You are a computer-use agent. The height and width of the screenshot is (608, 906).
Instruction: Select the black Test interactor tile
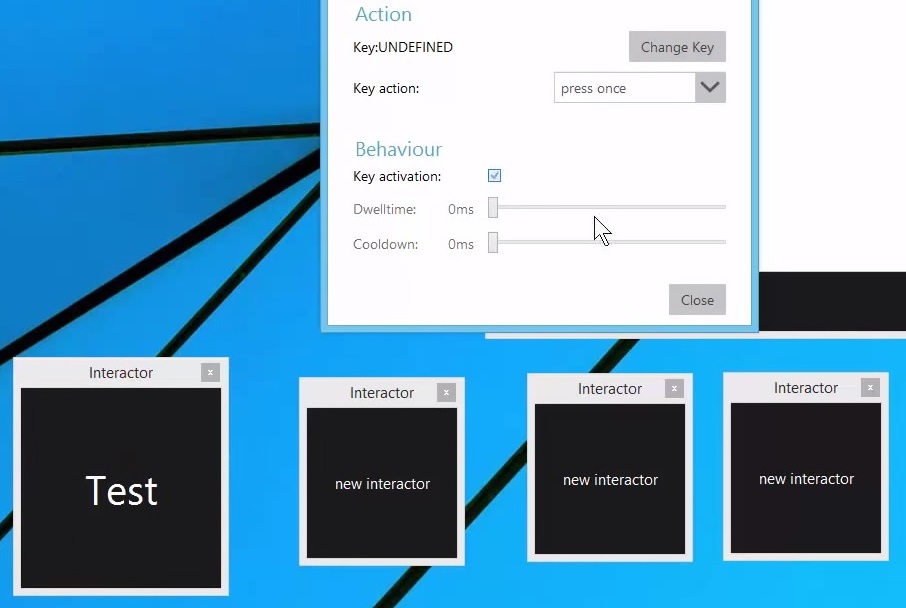121,488
